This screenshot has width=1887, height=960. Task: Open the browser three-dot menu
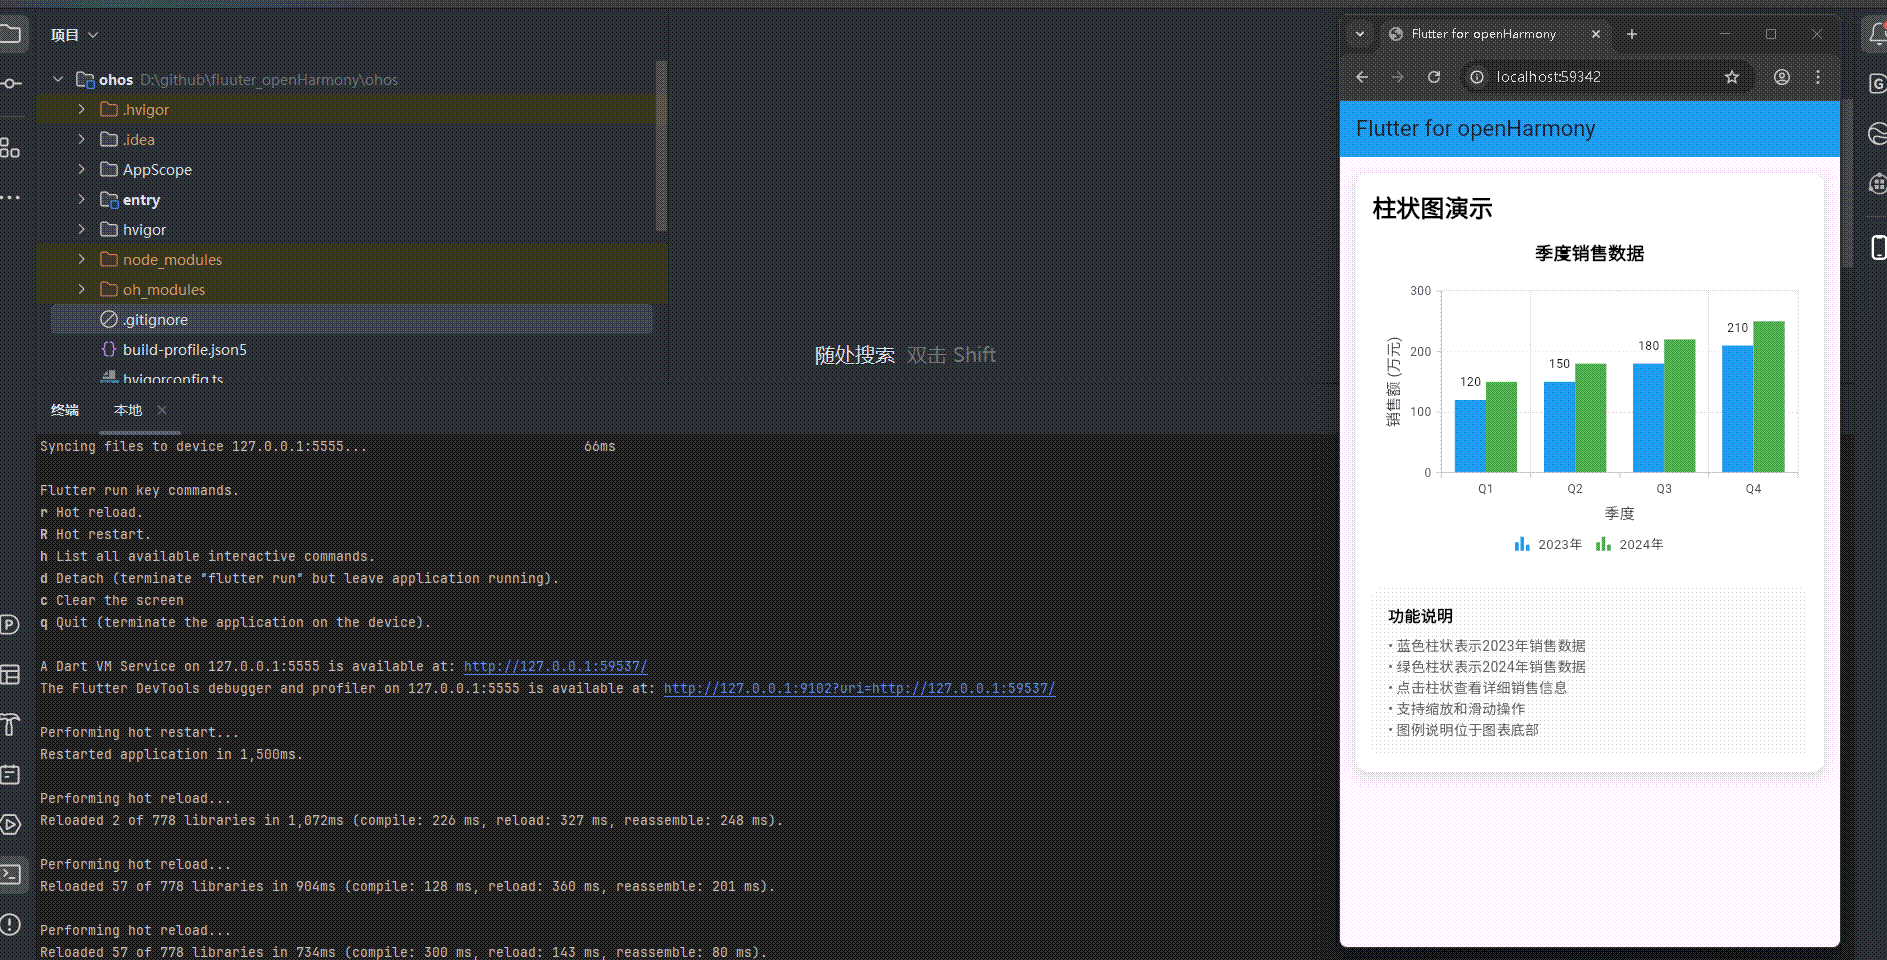point(1818,77)
